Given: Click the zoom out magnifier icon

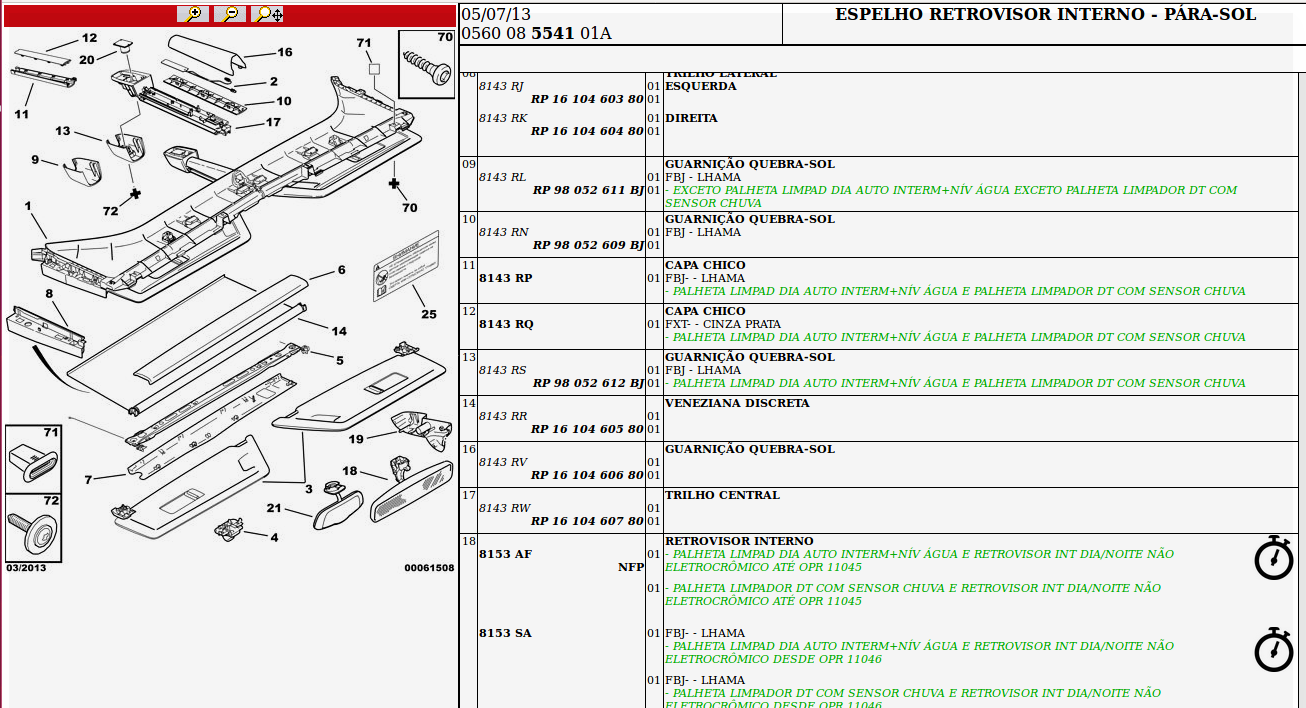Looking at the screenshot, I should (231, 14).
